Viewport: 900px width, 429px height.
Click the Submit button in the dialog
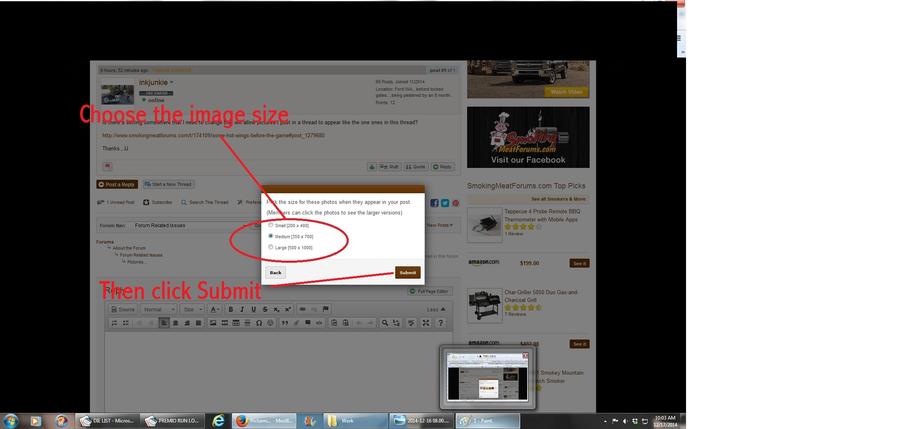tap(407, 272)
